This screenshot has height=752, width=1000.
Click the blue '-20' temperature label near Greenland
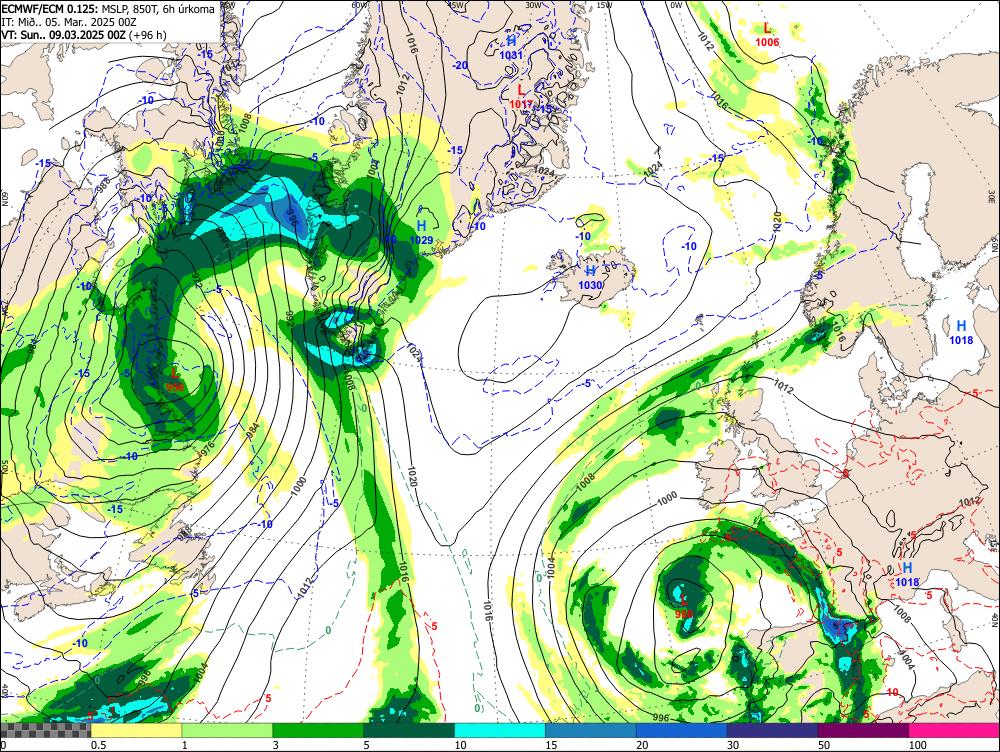click(x=460, y=66)
